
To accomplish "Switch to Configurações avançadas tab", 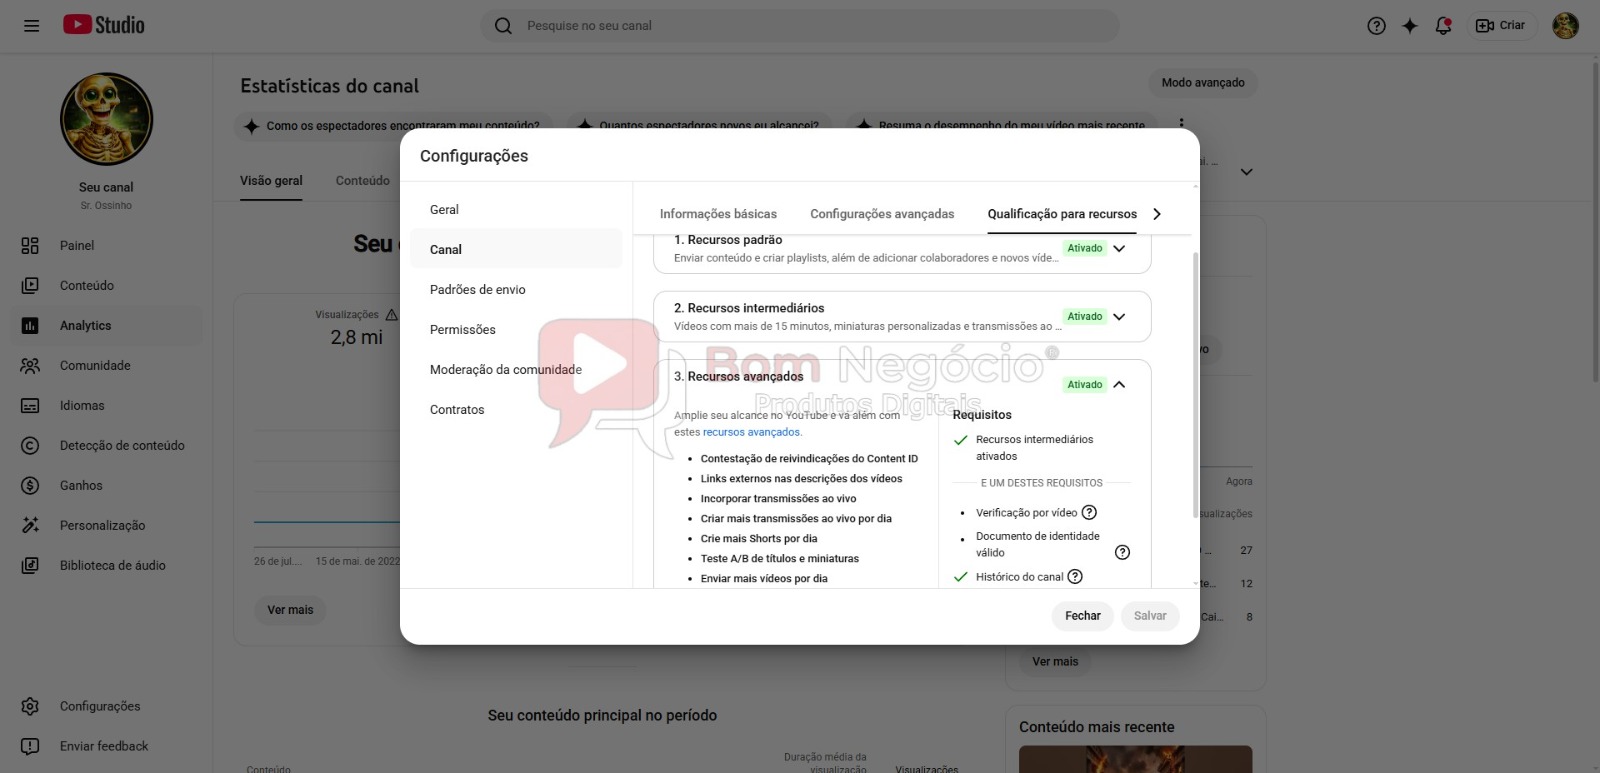I will point(882,214).
